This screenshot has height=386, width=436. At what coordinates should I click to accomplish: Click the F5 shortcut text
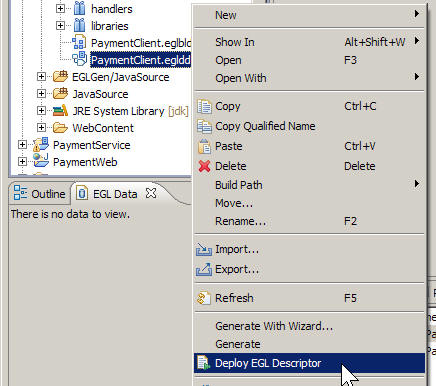pos(350,298)
